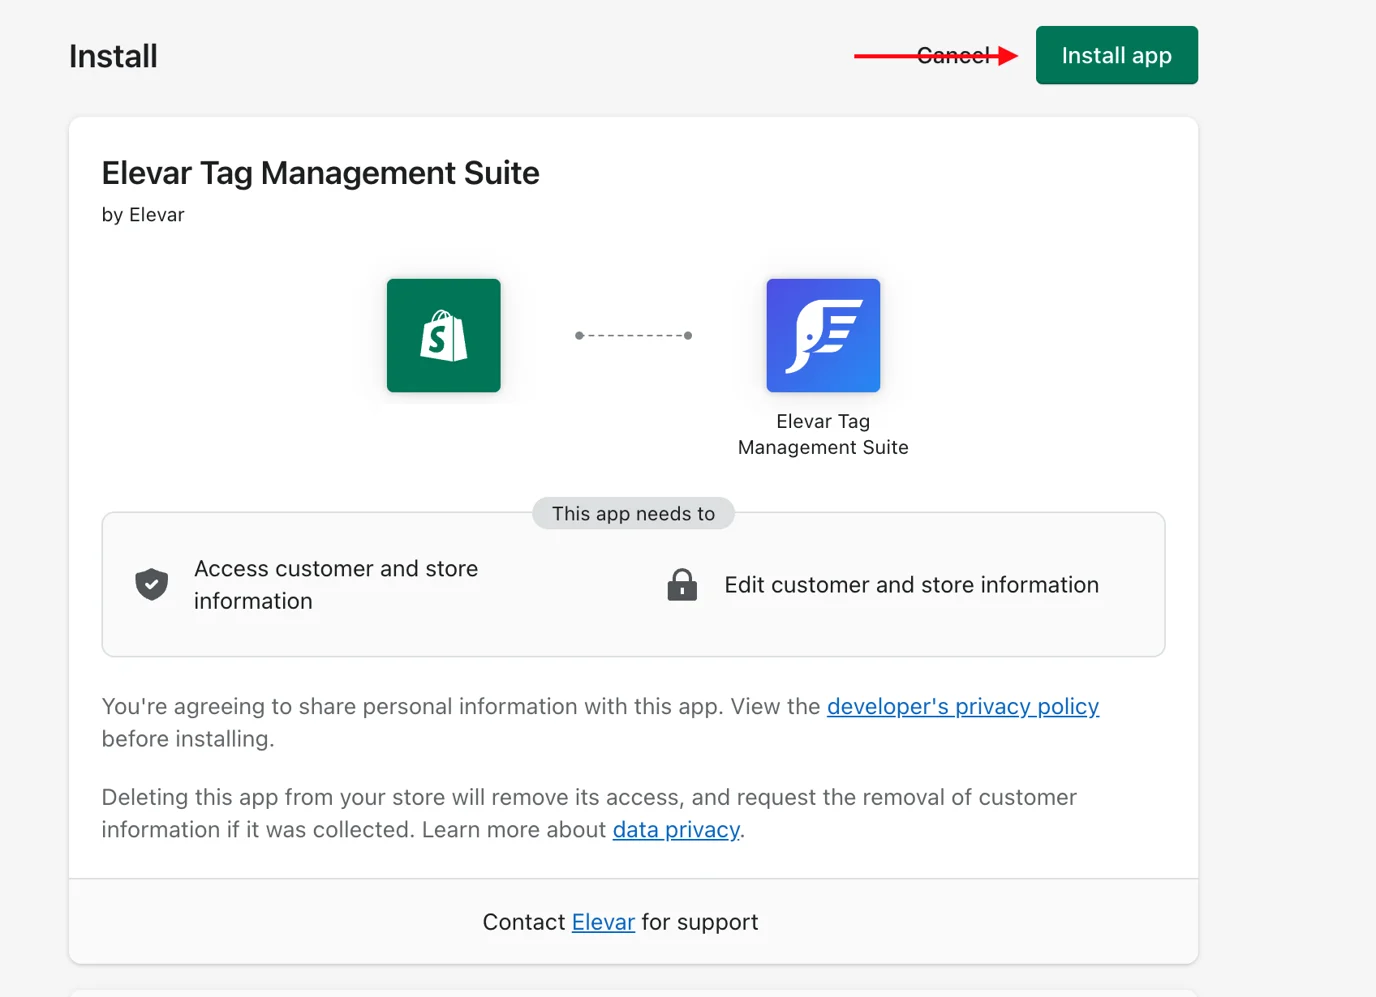Click the shield checkmark access icon
This screenshot has width=1376, height=997.
[152, 584]
